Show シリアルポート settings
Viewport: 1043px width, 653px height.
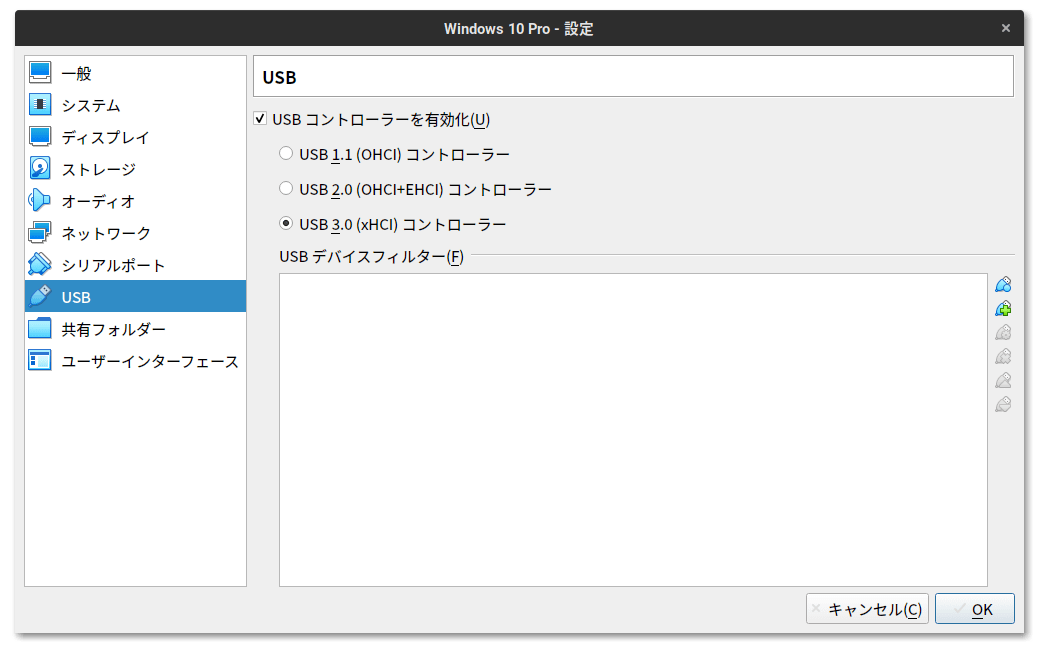pos(135,265)
